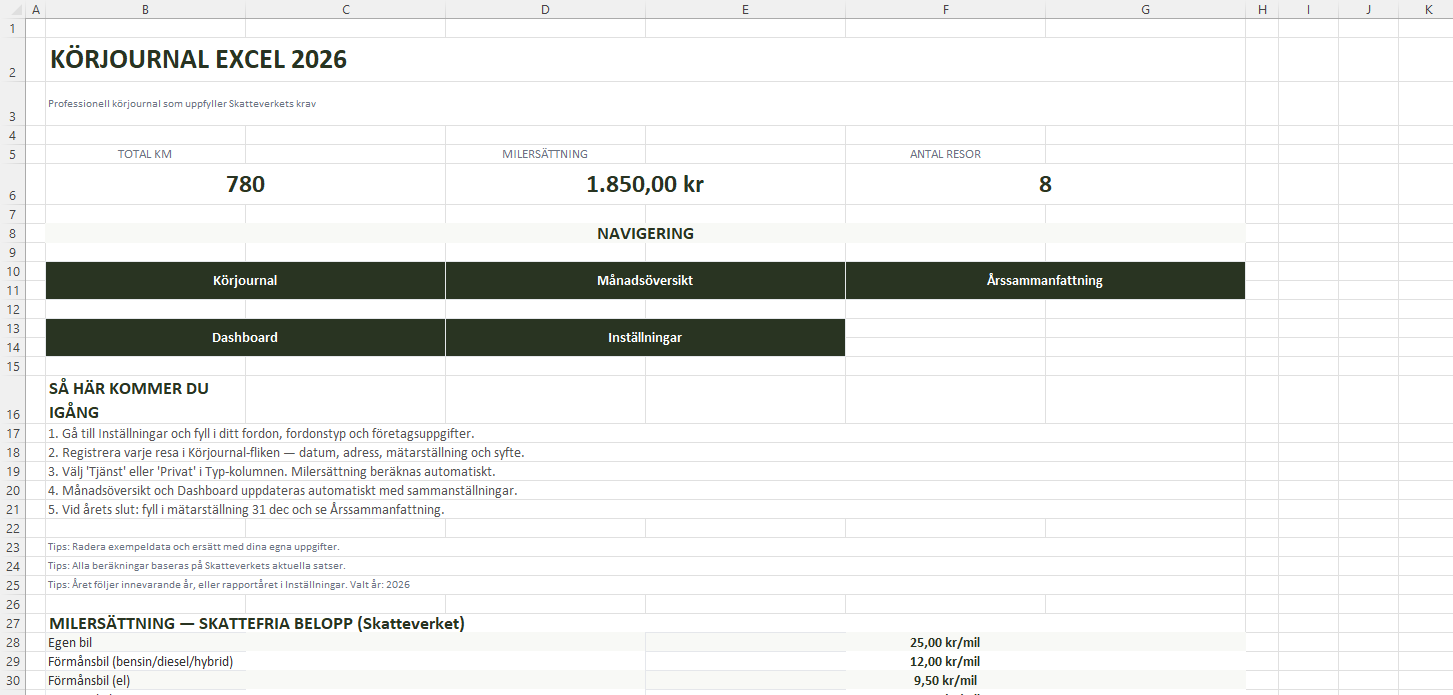Screen dimensions: 1453x695
Task: Click the subtitle about Skatteverkets krav
Action: (182, 103)
